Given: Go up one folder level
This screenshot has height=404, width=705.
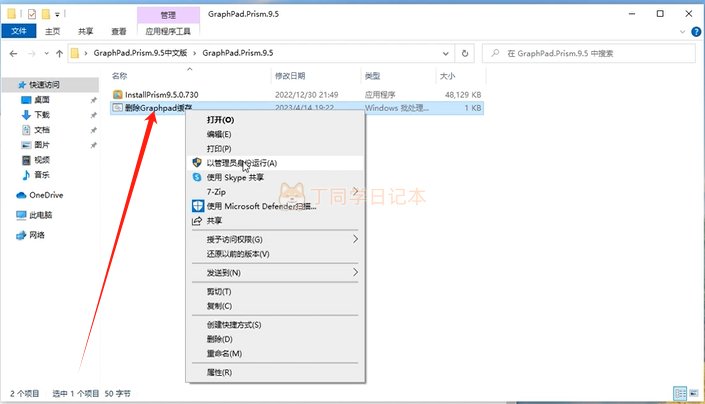Looking at the screenshot, I should click(59, 53).
